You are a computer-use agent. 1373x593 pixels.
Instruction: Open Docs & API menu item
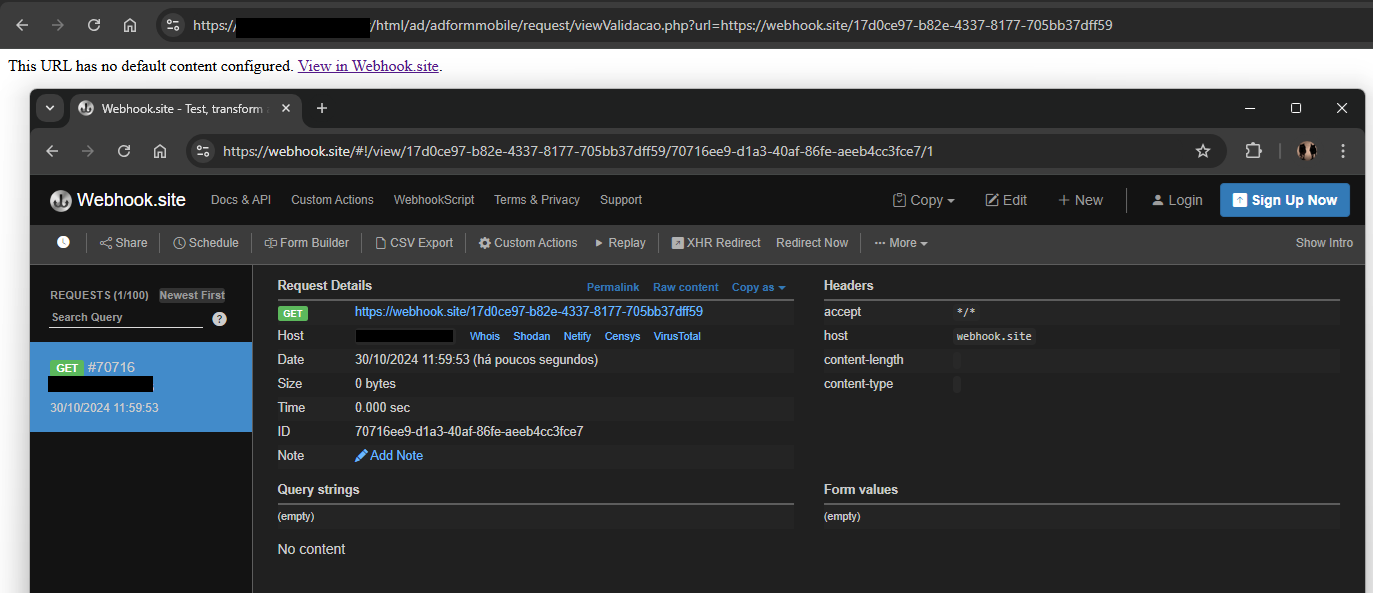pos(241,200)
